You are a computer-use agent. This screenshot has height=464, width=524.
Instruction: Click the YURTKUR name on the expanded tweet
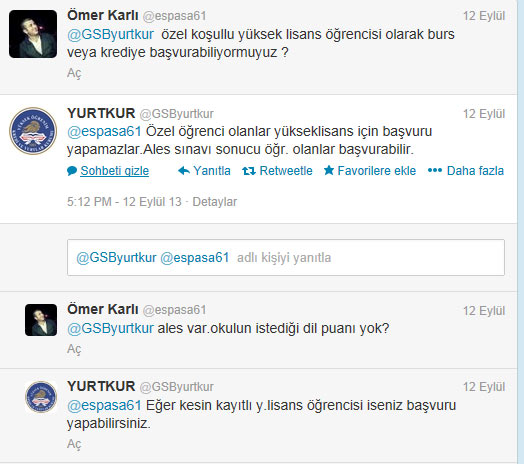[101, 113]
